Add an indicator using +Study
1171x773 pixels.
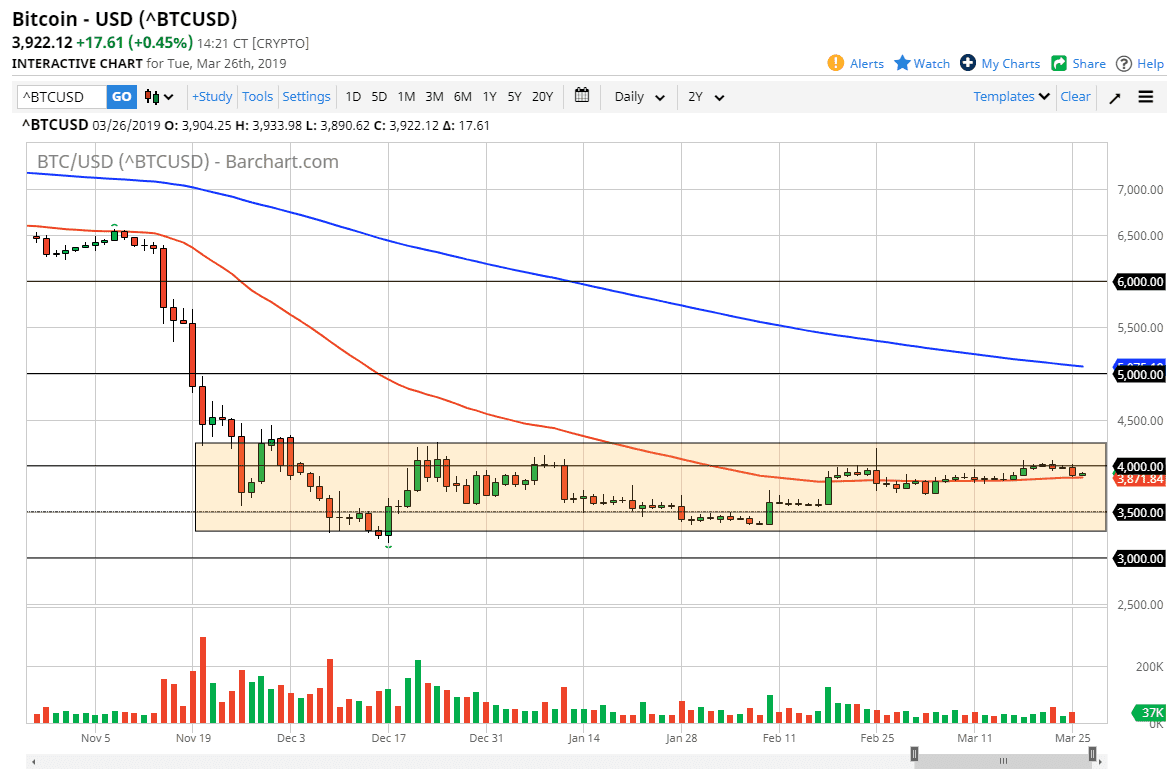pos(211,96)
